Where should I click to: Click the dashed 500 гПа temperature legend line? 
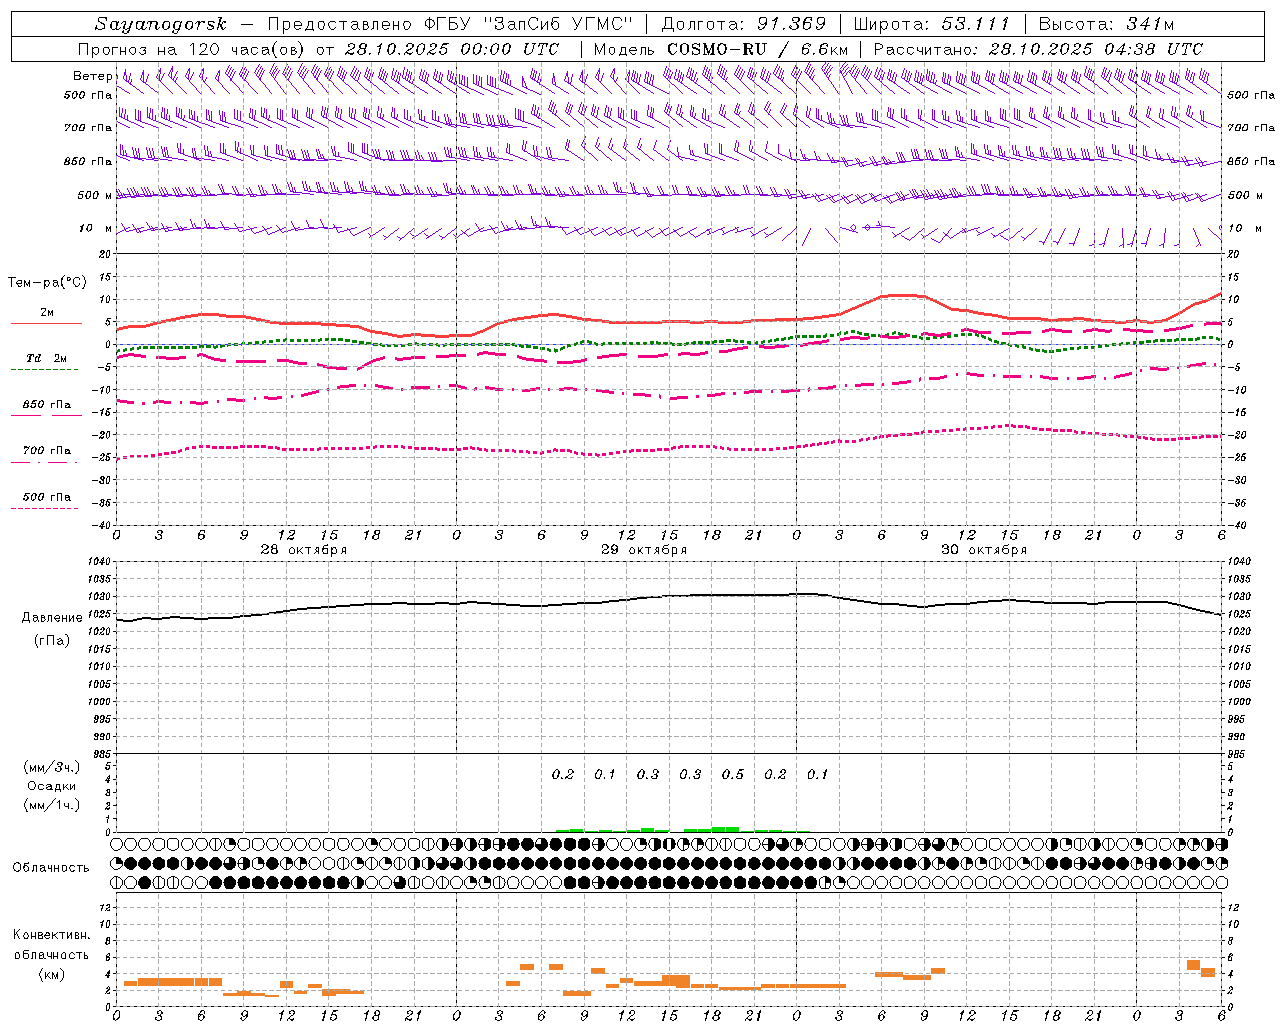(x=44, y=508)
